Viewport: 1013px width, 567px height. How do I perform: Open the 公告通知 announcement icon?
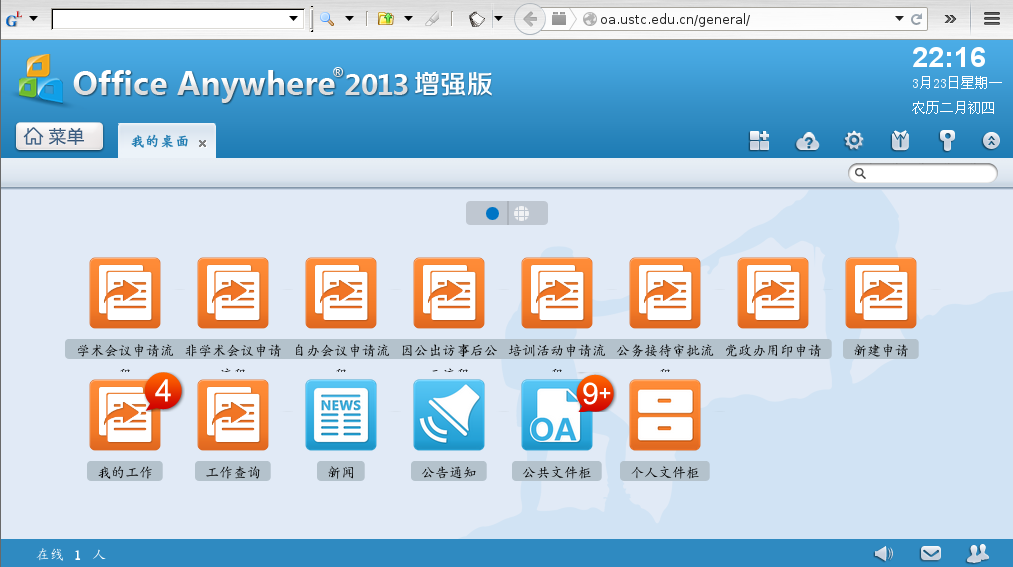pyautogui.click(x=448, y=415)
